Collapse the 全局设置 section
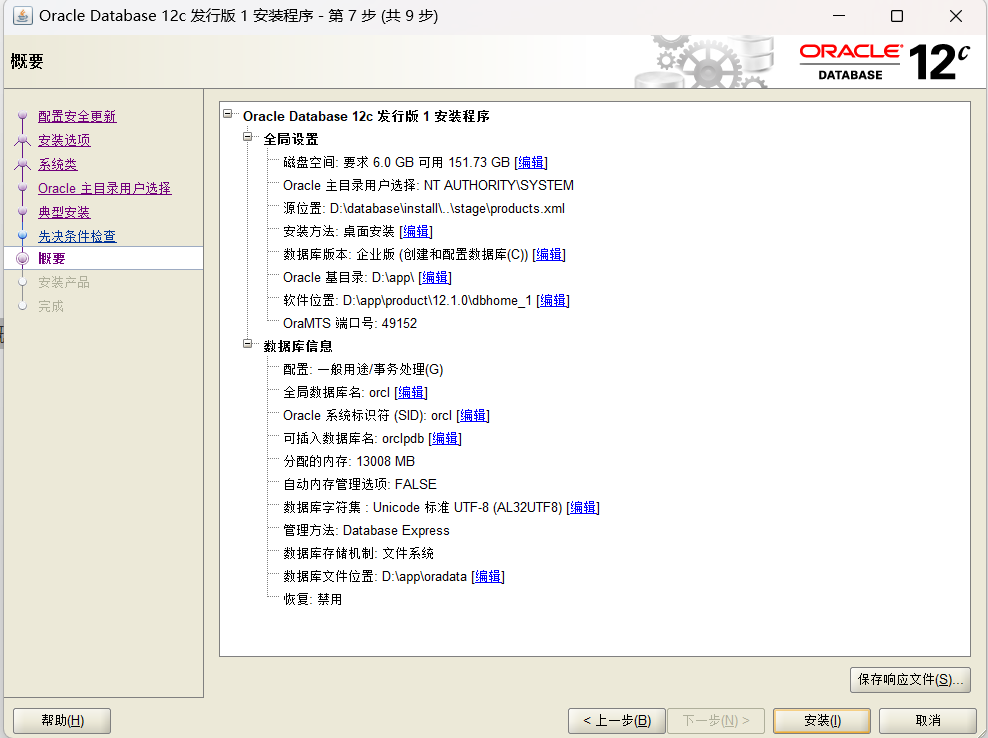The image size is (988, 738). pyautogui.click(x=248, y=137)
